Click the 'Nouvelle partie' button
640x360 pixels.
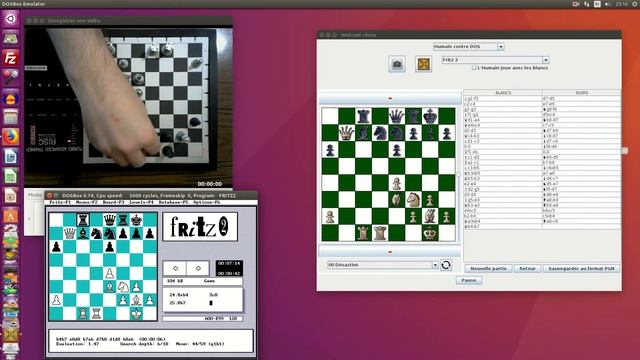pos(488,269)
